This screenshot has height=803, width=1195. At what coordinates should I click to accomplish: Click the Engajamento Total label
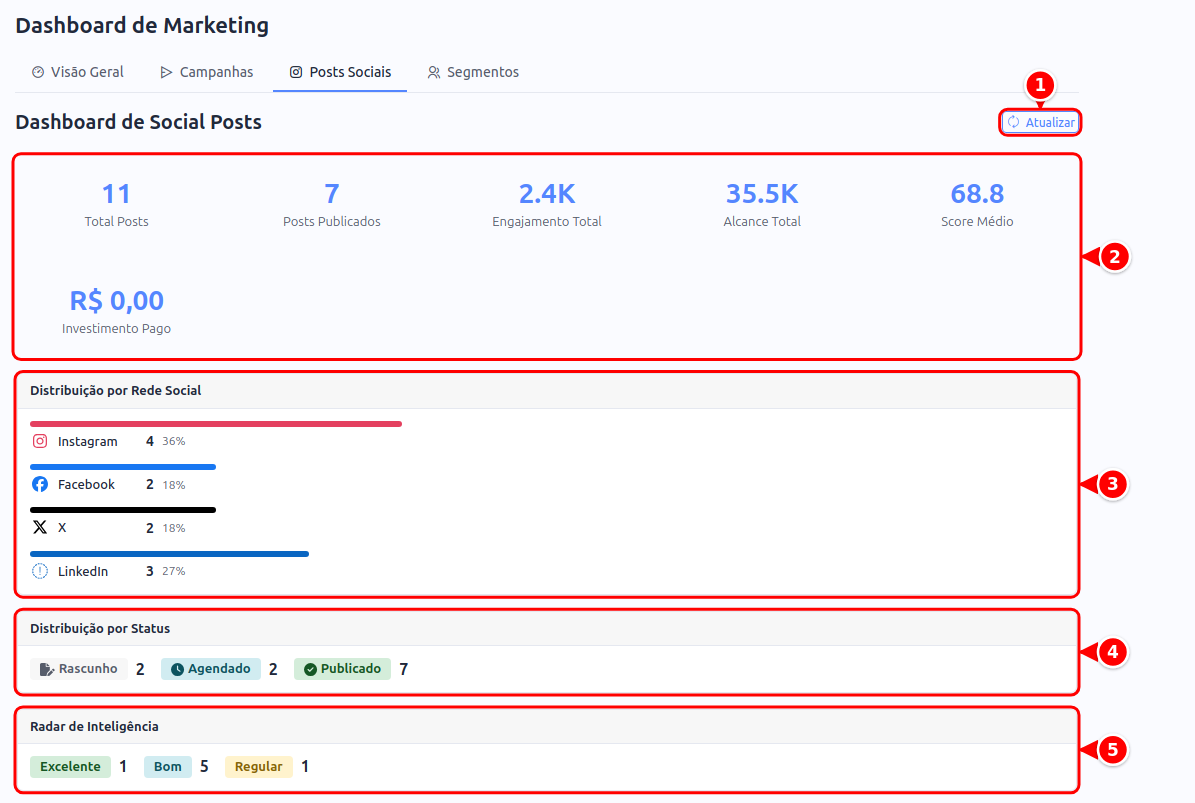(546, 222)
